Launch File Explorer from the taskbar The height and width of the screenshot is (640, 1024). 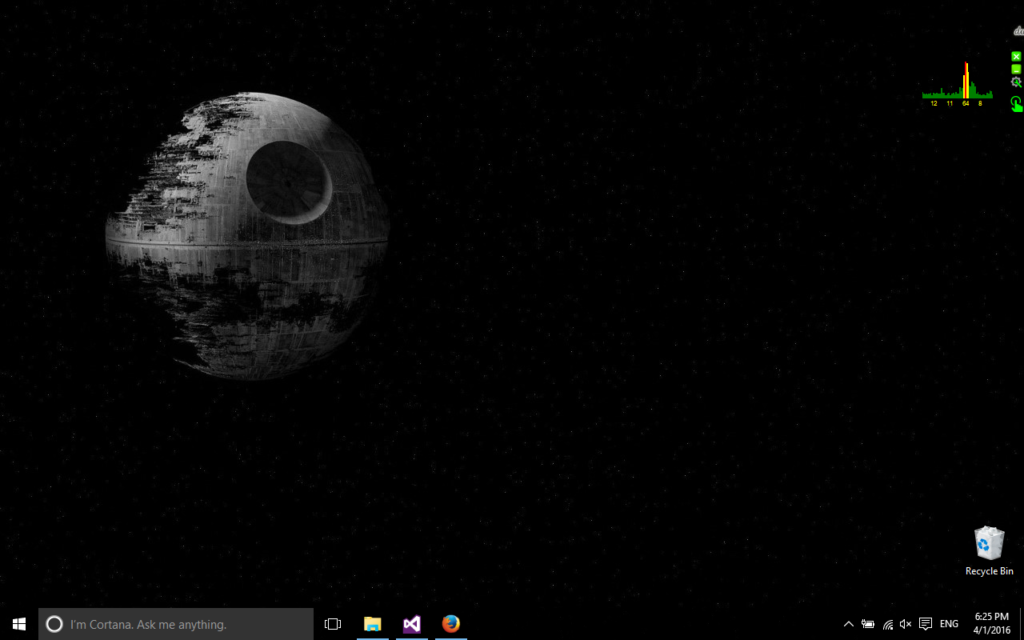372,624
